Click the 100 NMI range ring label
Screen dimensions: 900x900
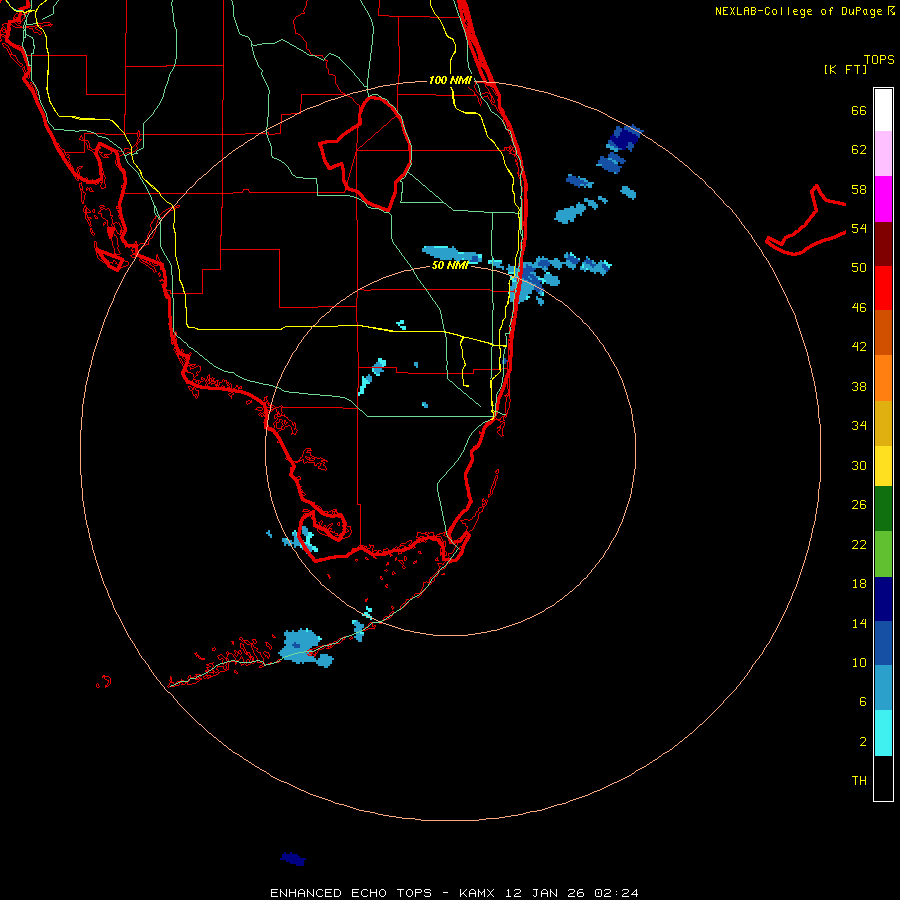pos(450,80)
